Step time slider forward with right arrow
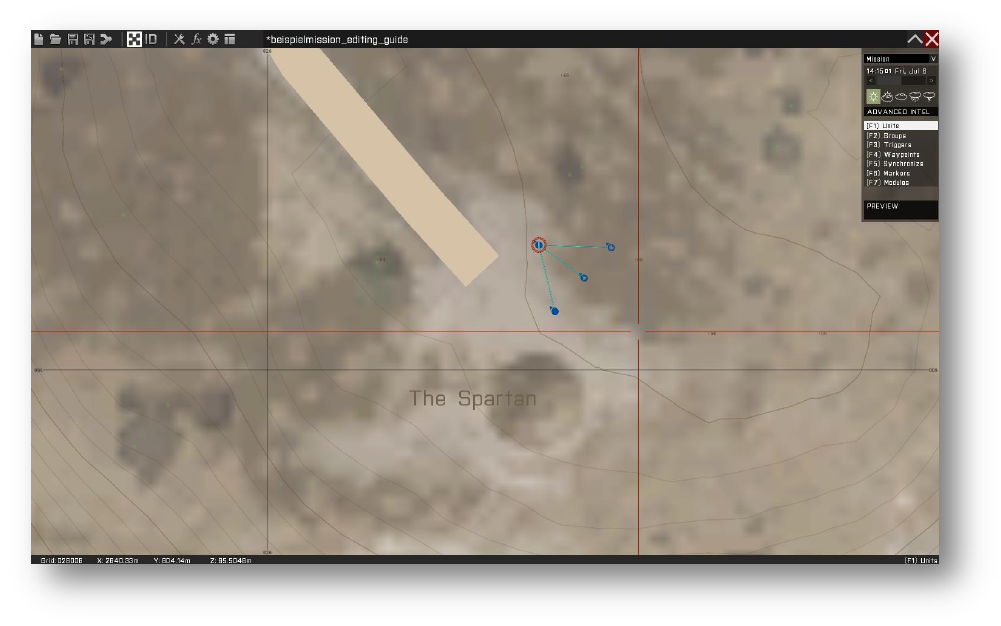 [931, 81]
